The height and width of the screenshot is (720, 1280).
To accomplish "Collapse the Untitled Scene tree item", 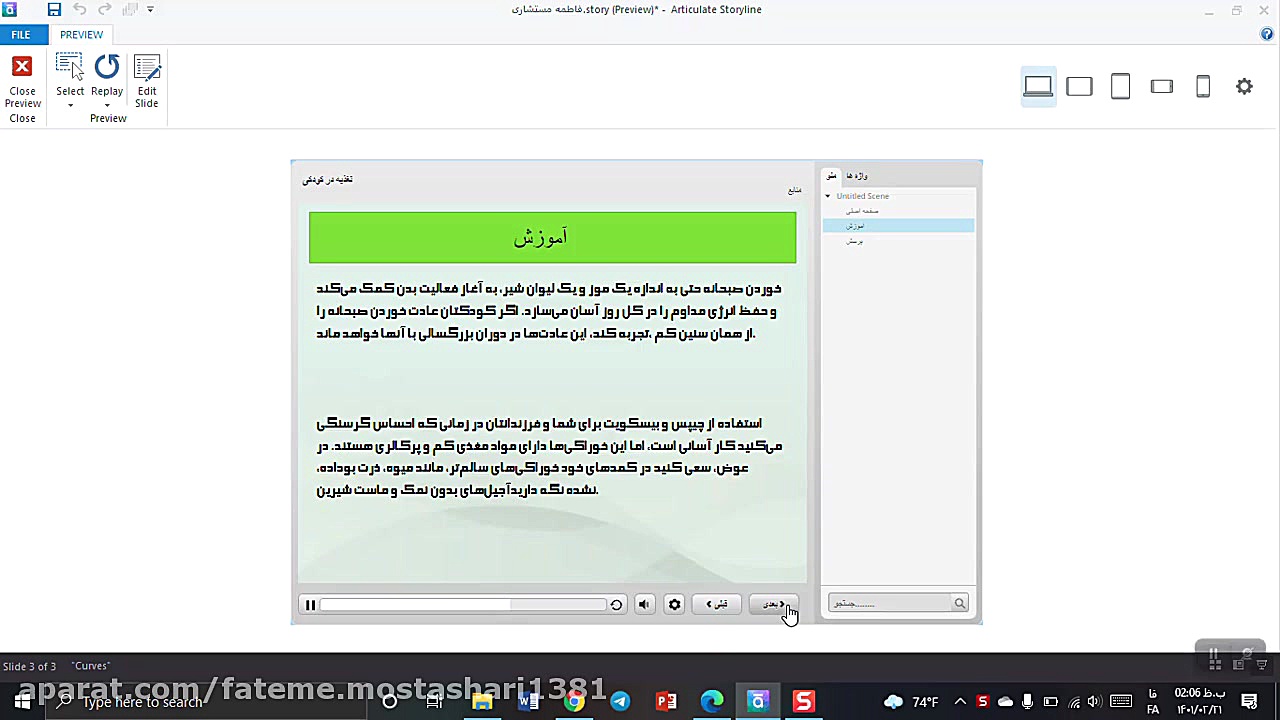I will pos(828,196).
